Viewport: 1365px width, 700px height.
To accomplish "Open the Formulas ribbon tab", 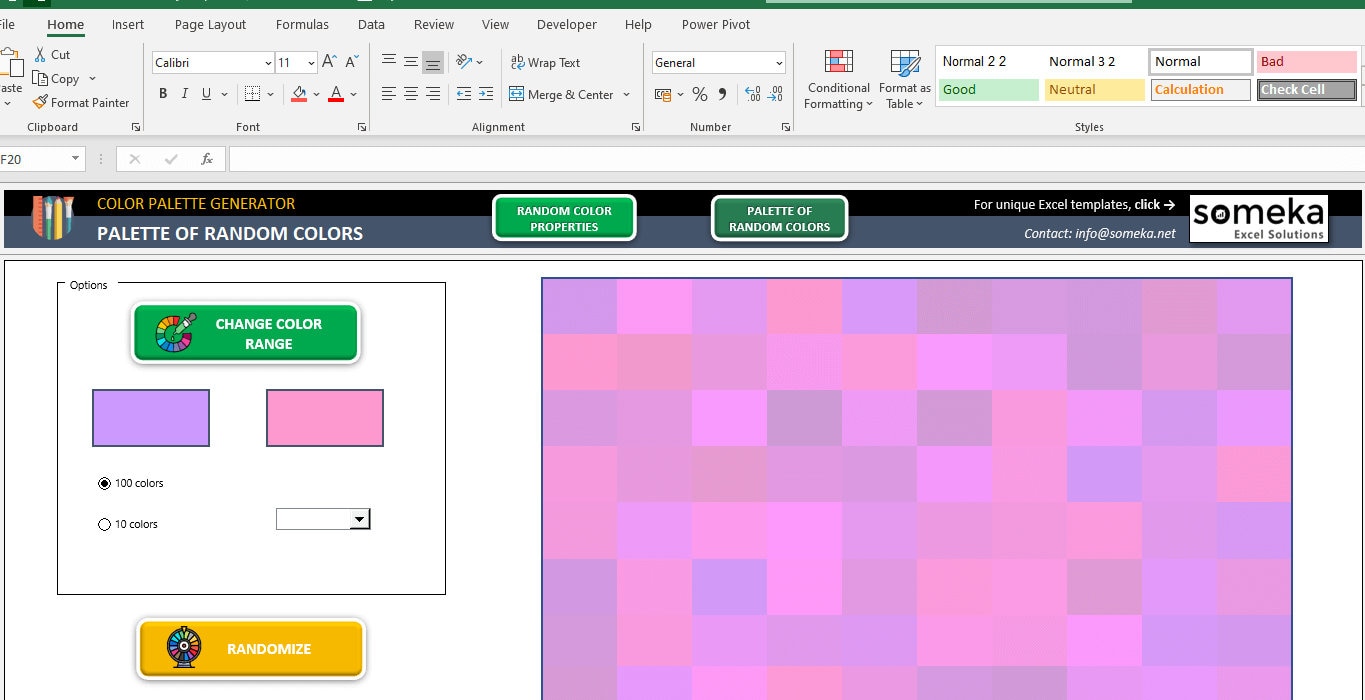I will (302, 24).
